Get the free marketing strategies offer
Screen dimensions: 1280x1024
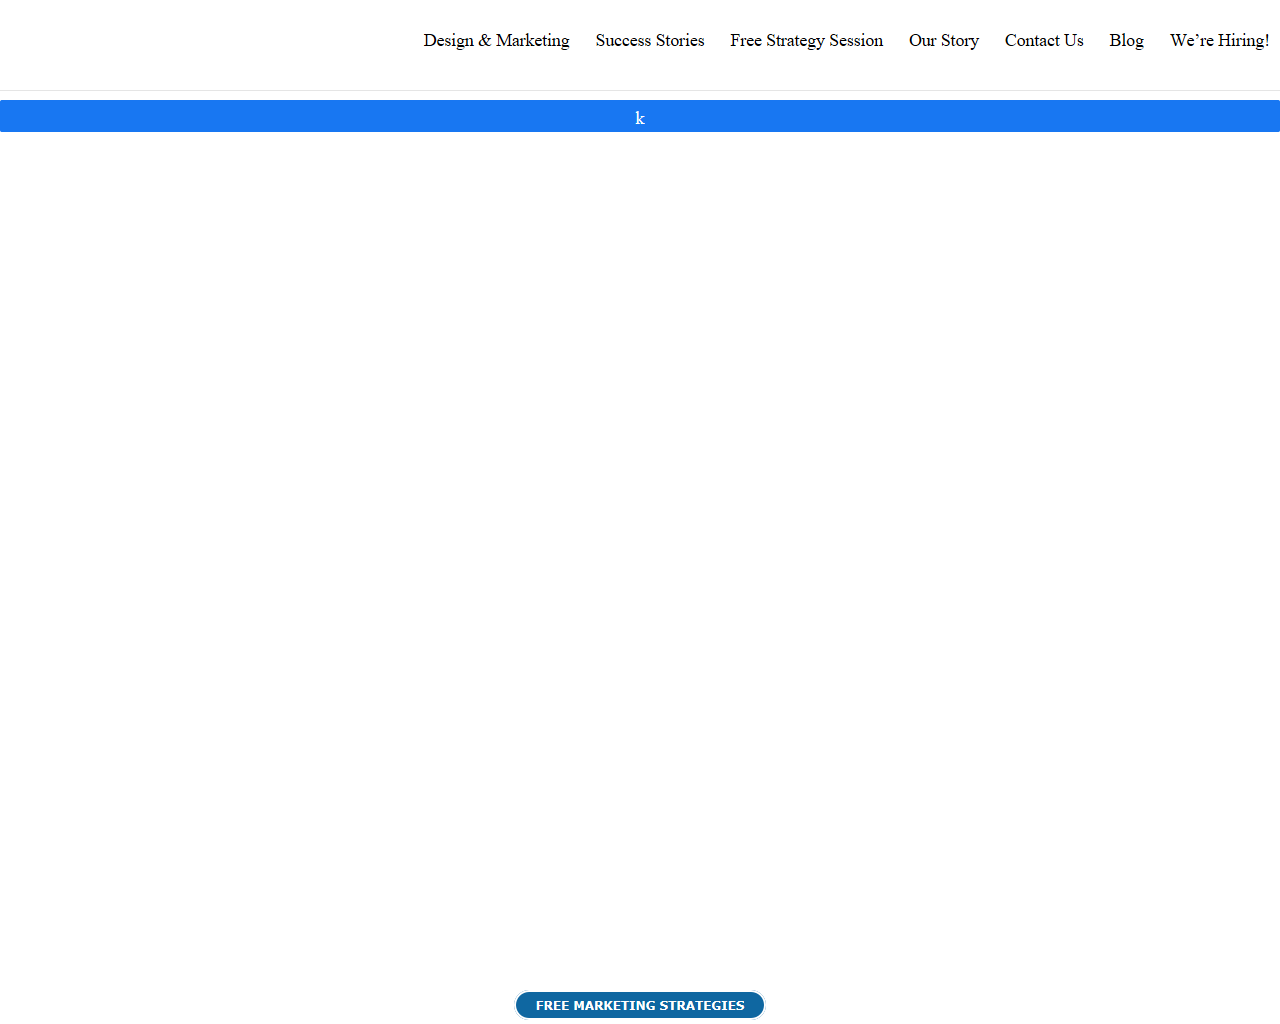(640, 1005)
